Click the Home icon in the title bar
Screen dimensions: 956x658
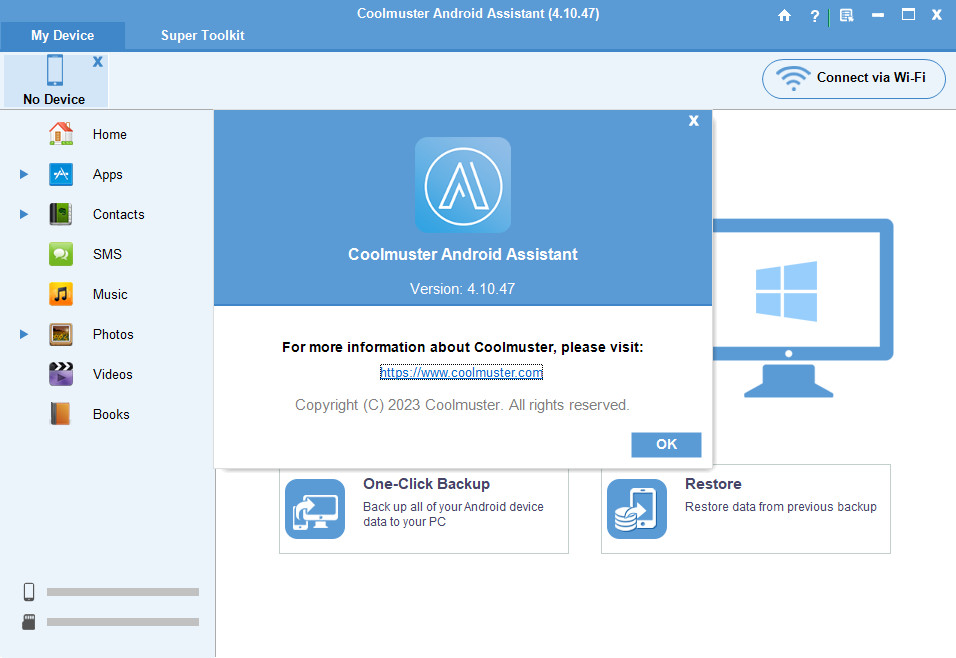pyautogui.click(x=784, y=15)
